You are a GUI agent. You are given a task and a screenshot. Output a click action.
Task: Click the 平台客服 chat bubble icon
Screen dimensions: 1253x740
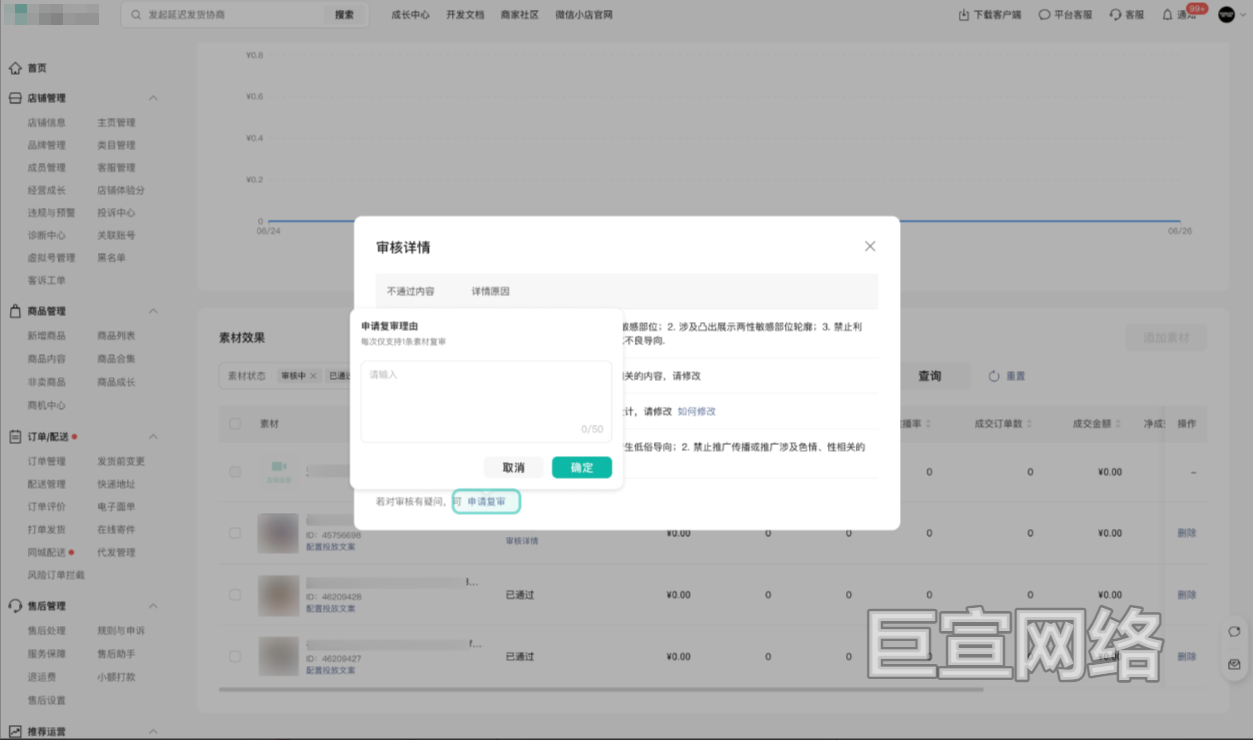[1044, 15]
